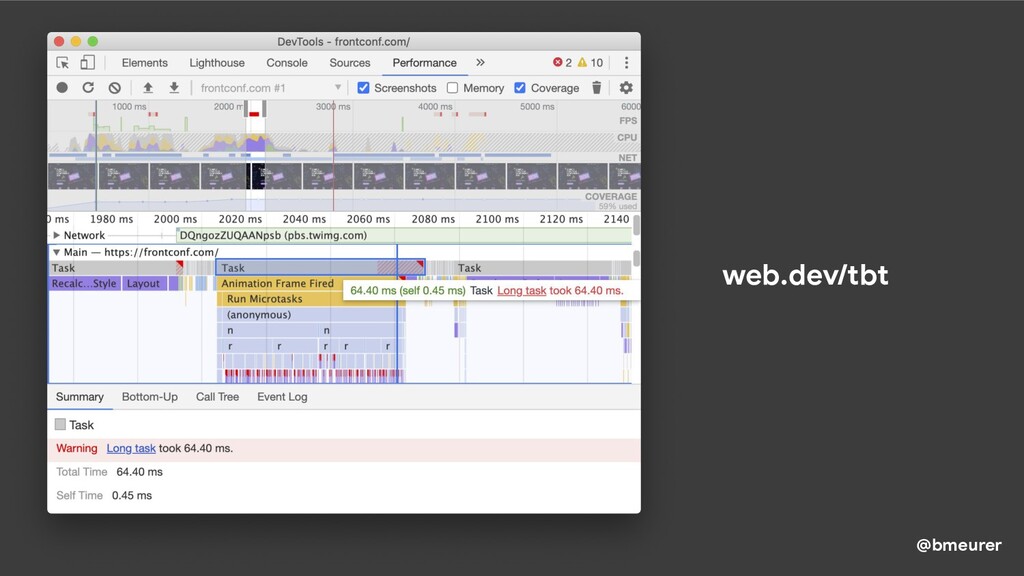
Task: Open the Event Log tab
Action: tap(282, 397)
